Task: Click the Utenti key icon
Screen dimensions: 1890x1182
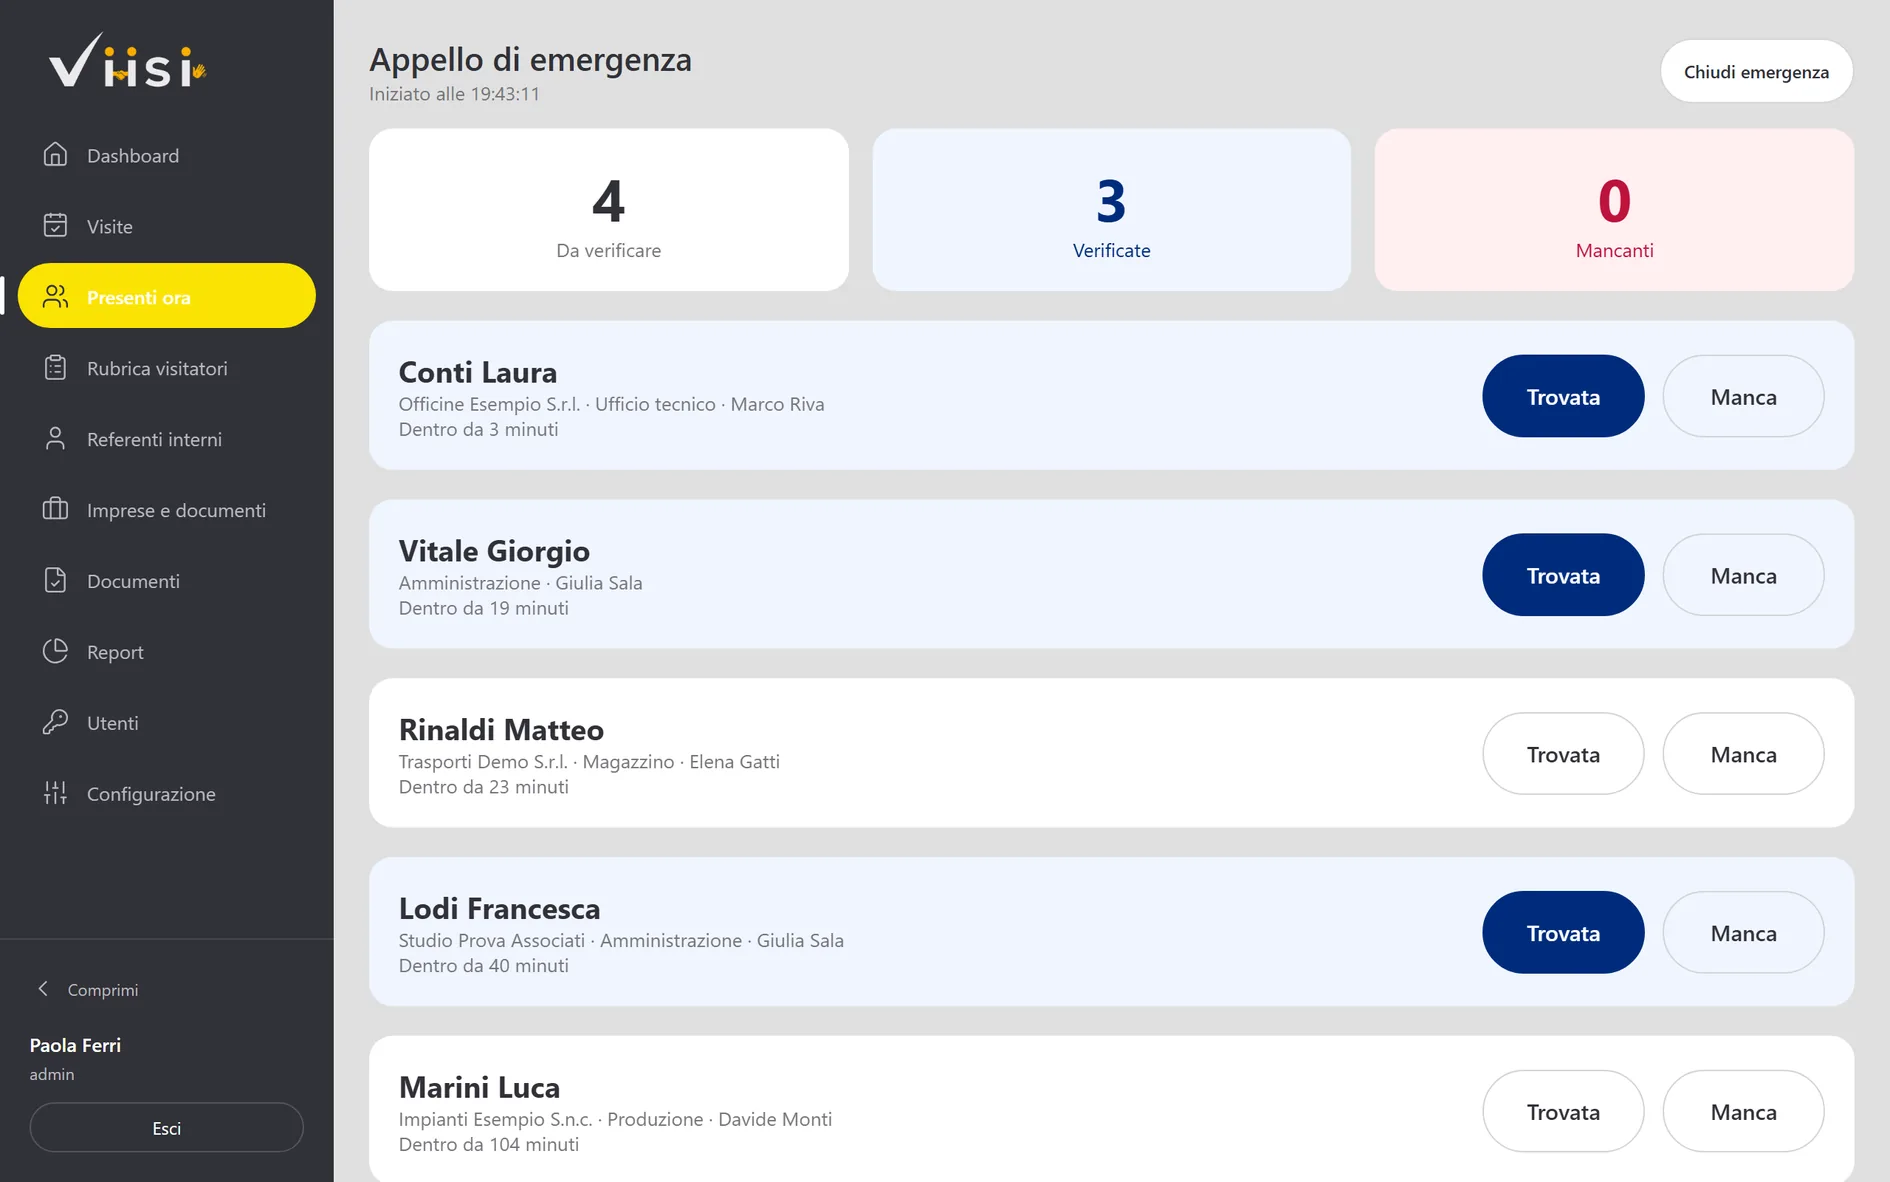Action: tap(56, 723)
